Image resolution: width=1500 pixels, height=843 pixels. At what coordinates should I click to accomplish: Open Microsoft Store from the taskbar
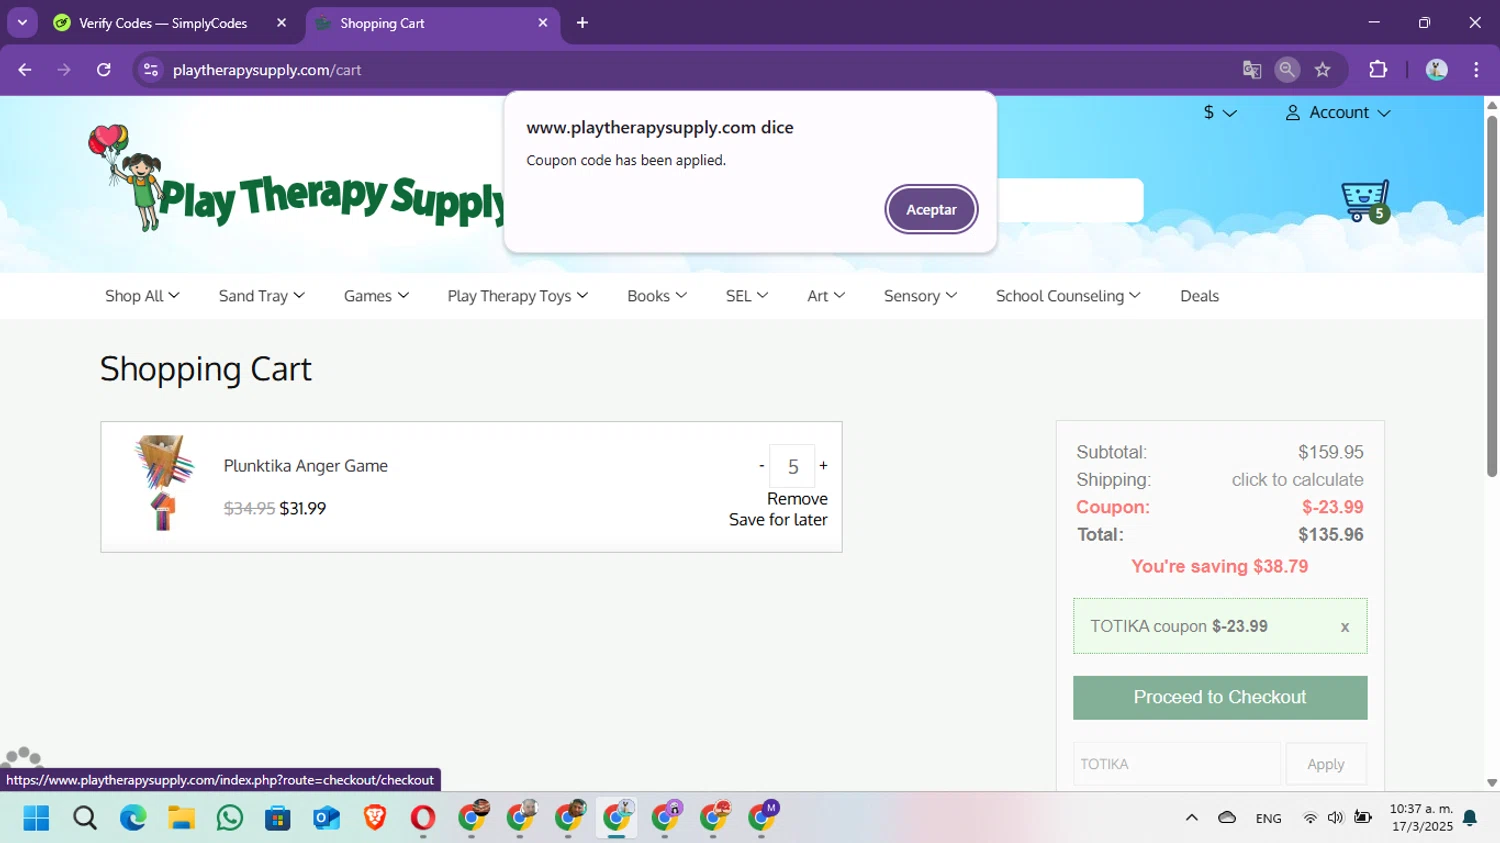click(x=278, y=818)
